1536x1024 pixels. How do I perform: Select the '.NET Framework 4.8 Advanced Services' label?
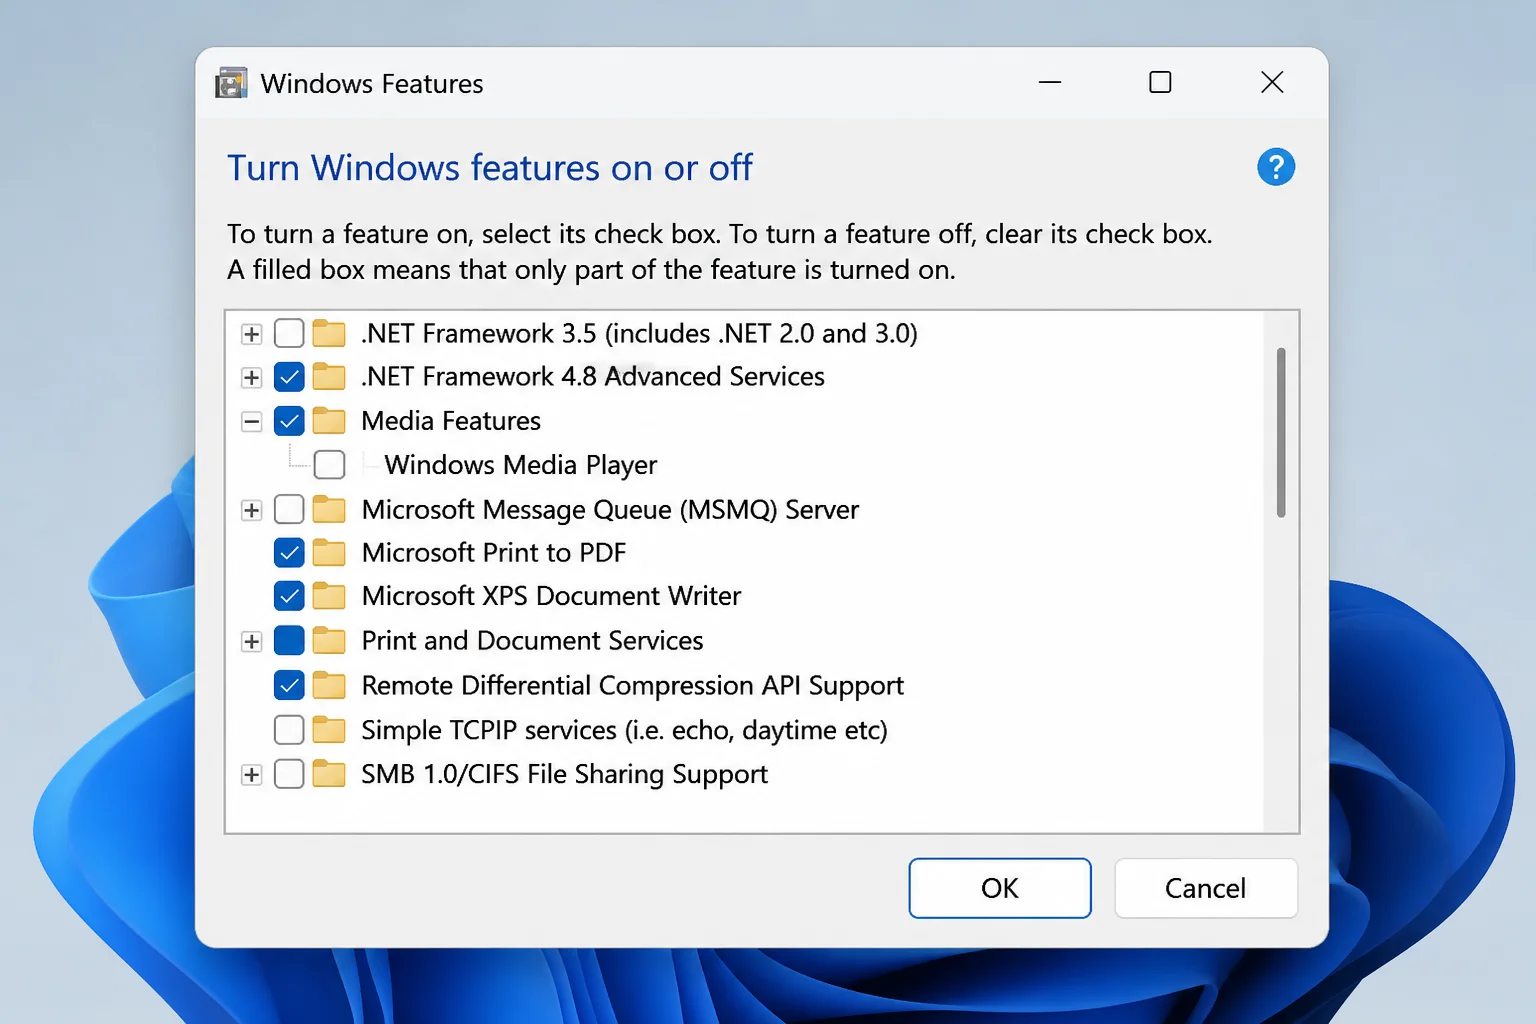tap(593, 377)
